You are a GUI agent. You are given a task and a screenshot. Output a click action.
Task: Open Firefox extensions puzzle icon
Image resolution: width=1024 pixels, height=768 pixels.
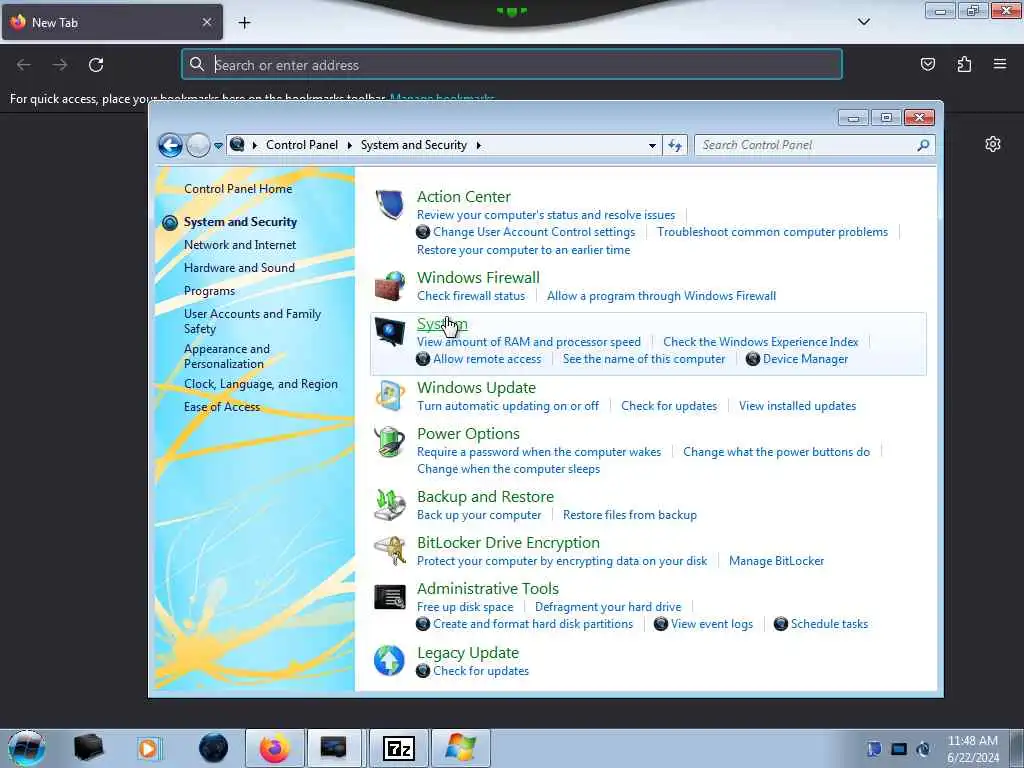[x=964, y=64]
